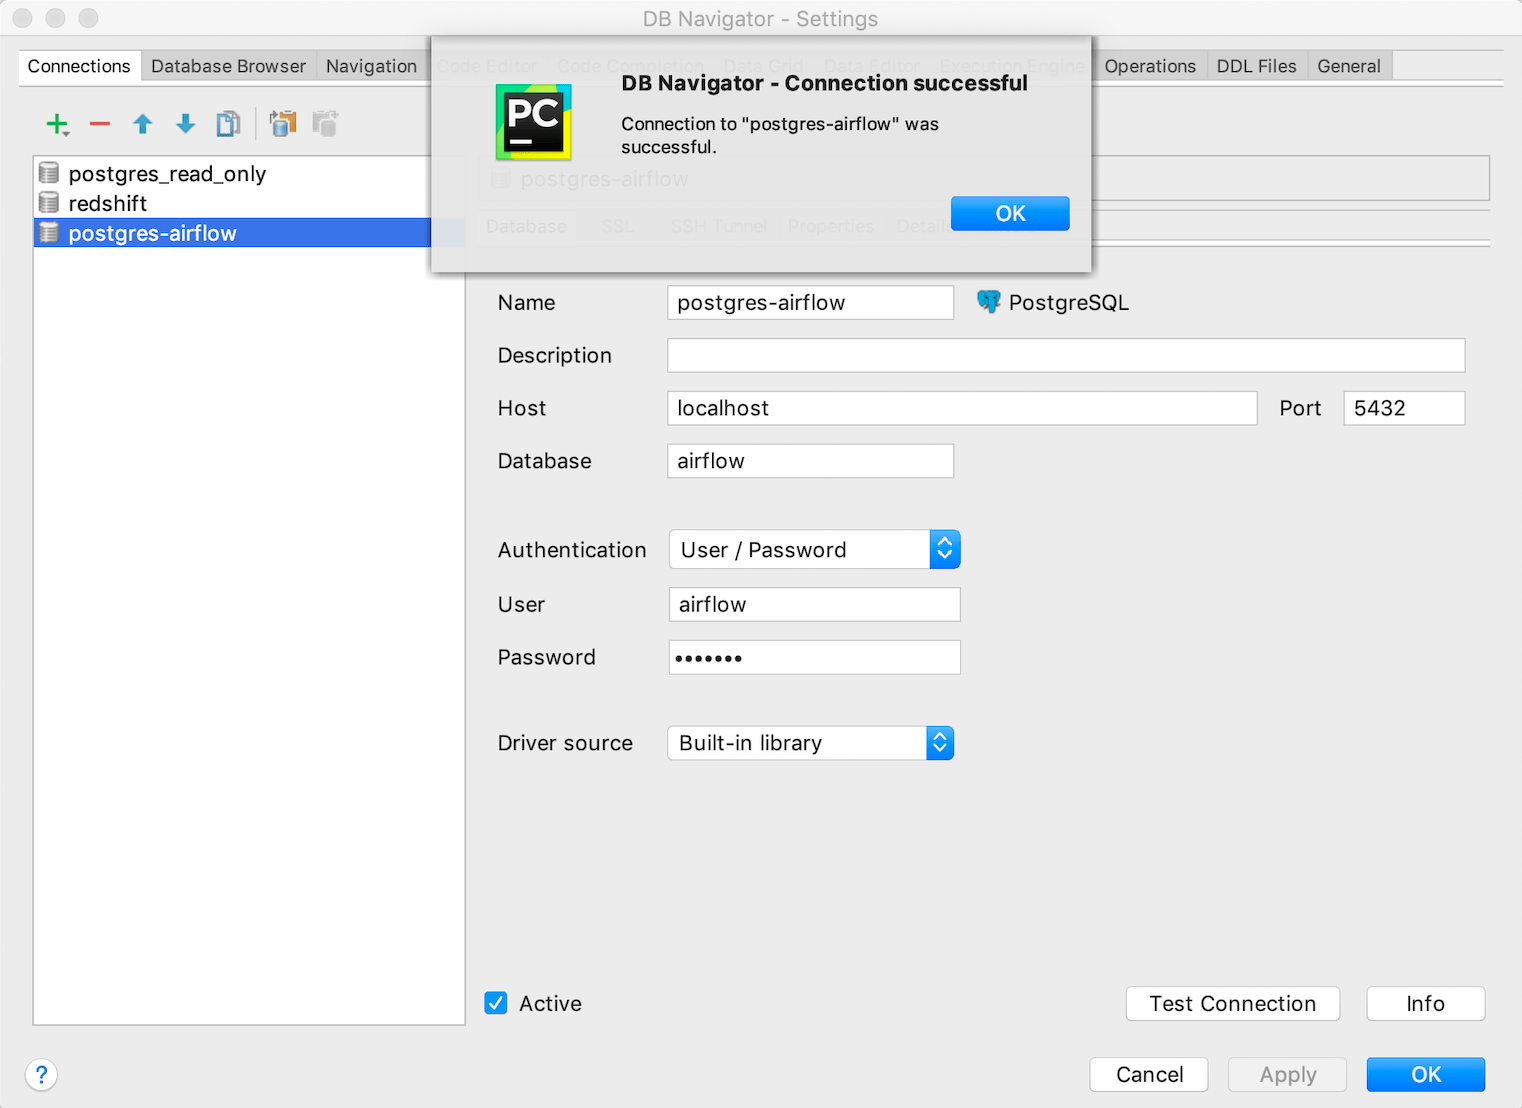This screenshot has height=1108, width=1522.
Task: Switch to the Database Browser tab
Action: [x=228, y=66]
